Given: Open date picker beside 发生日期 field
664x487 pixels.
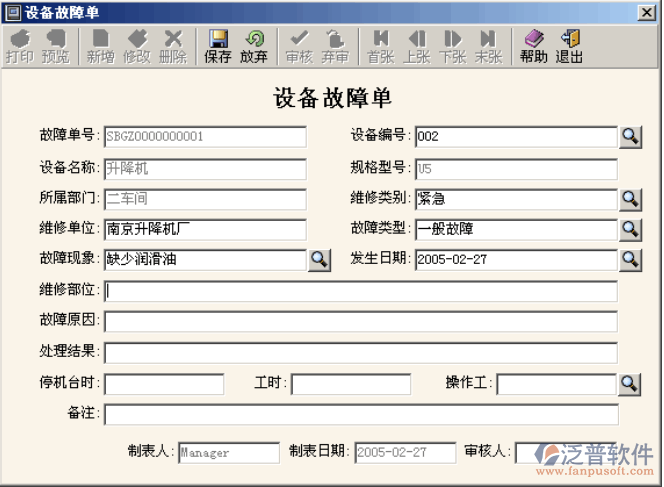Looking at the screenshot, I should (x=630, y=260).
